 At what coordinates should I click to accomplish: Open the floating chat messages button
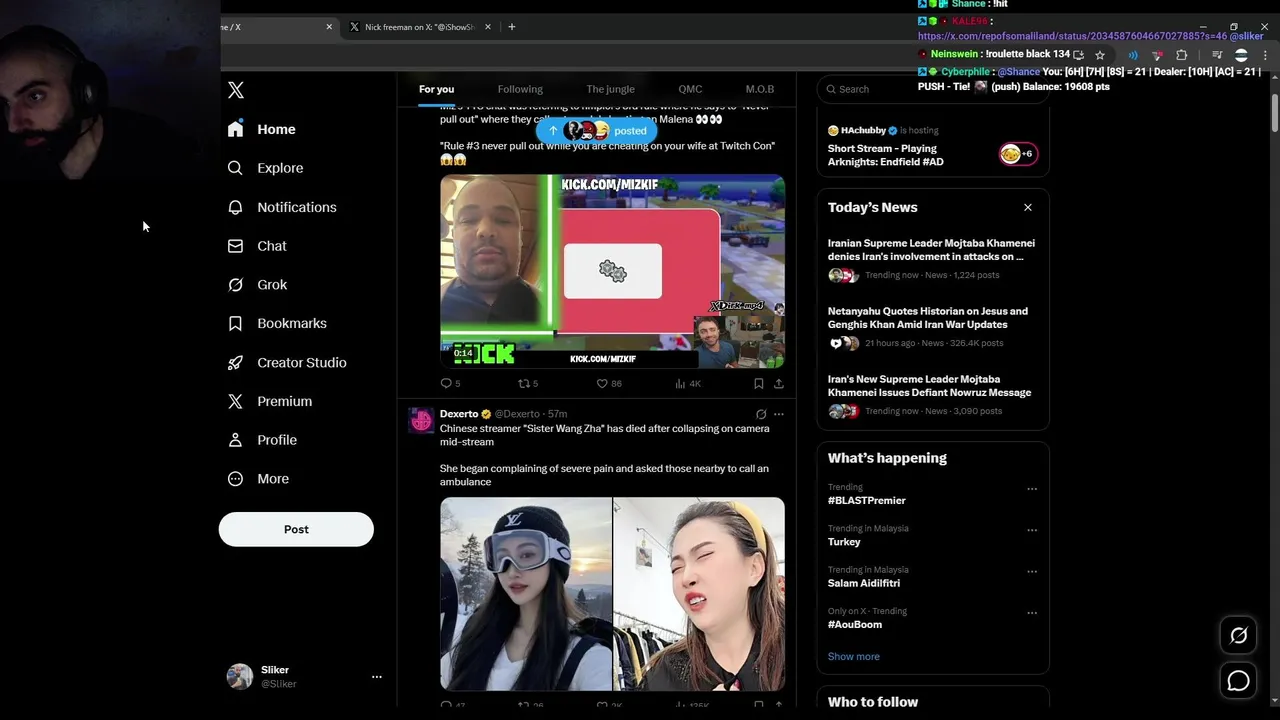[x=1238, y=681]
